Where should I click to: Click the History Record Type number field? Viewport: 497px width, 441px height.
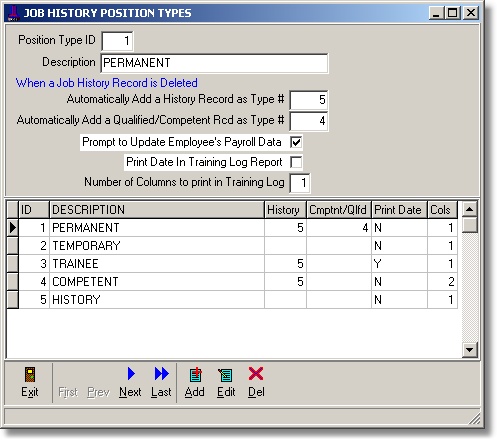pos(309,100)
